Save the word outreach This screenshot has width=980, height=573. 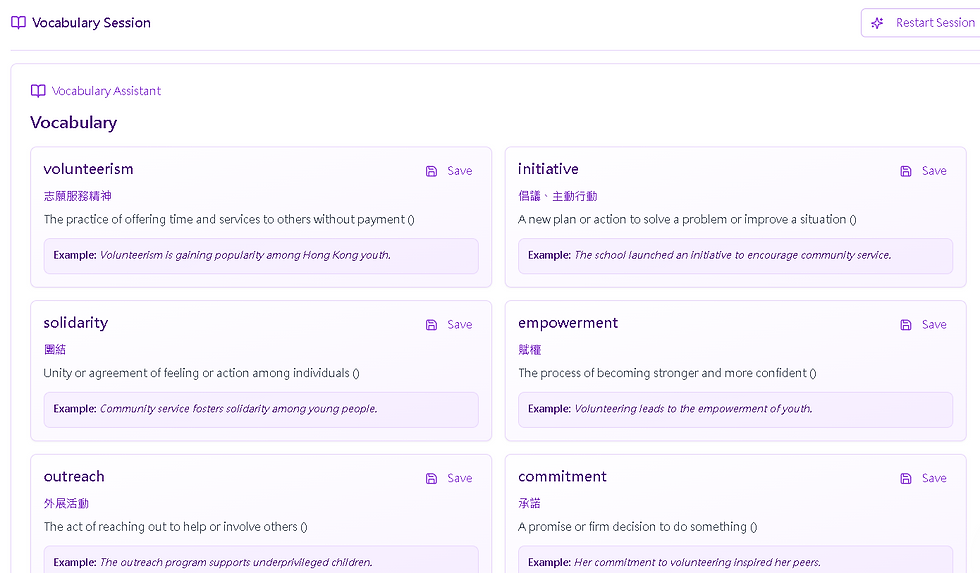tap(449, 478)
